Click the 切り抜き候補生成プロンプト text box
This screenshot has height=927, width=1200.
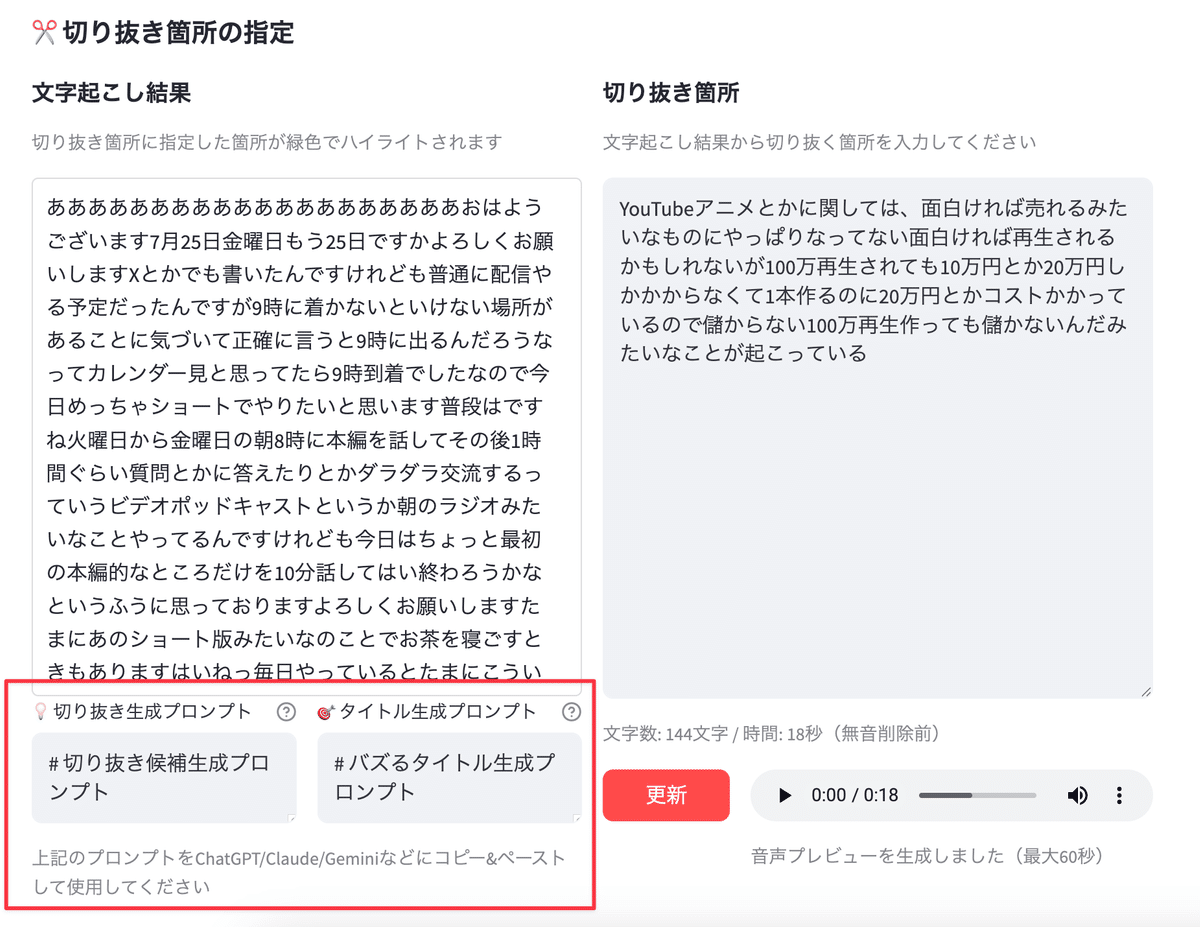164,777
